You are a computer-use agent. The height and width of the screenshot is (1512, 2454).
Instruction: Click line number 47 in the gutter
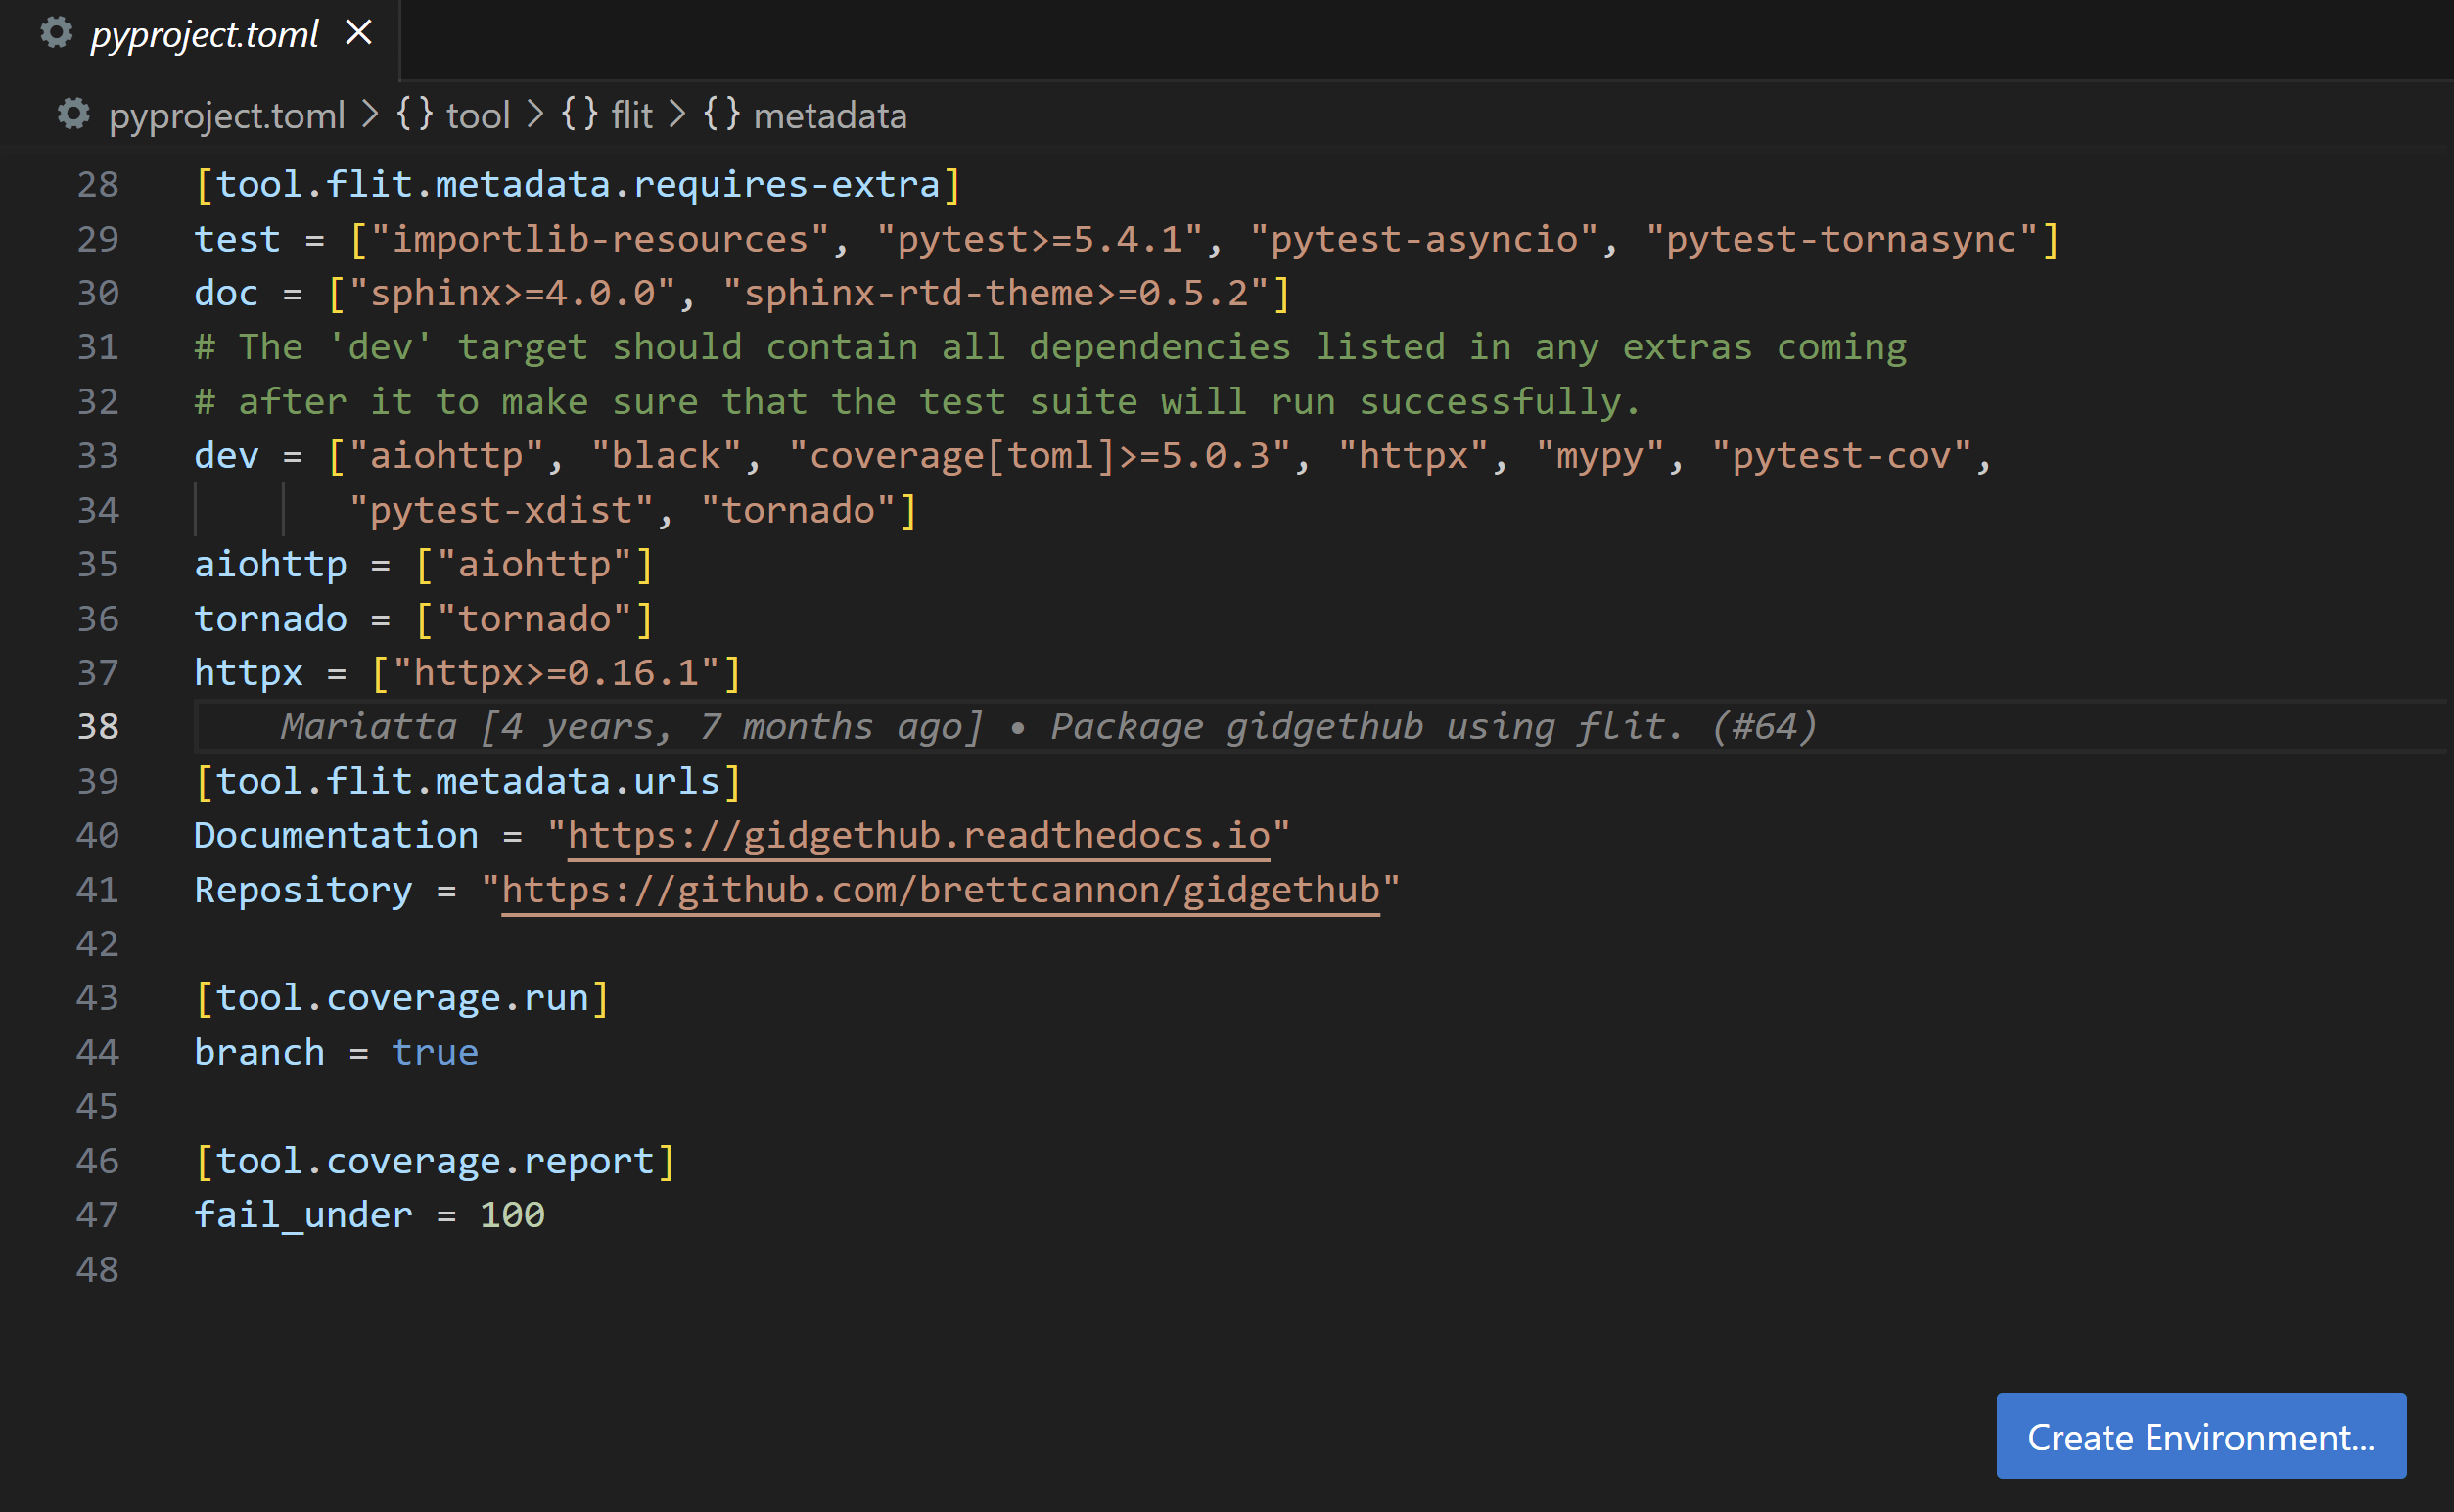coord(96,1214)
